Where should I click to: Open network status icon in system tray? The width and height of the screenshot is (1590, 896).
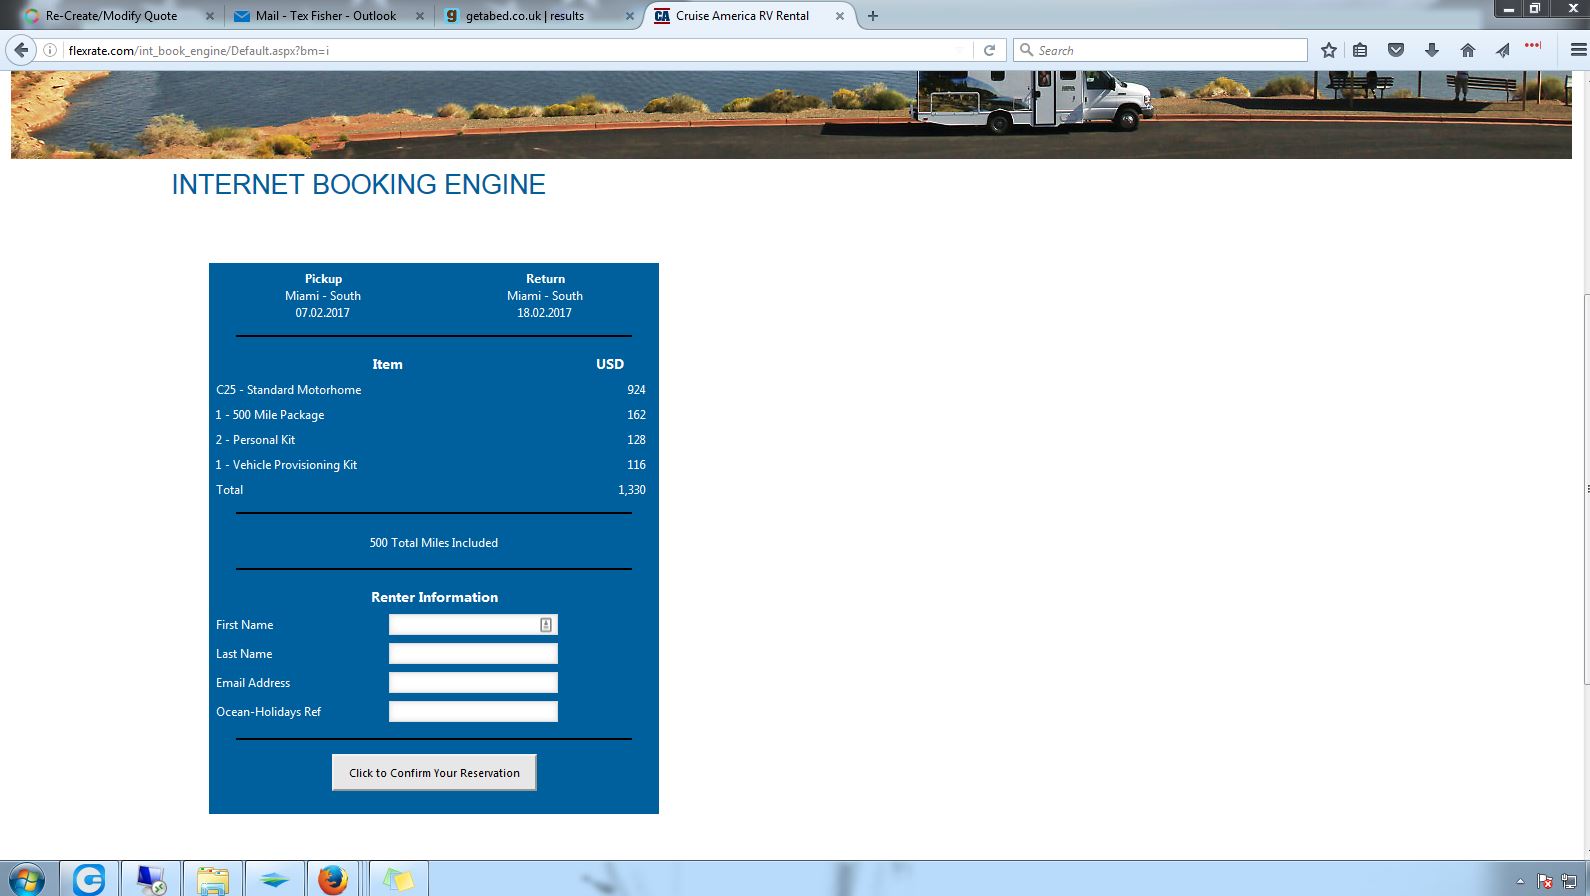[1569, 882]
